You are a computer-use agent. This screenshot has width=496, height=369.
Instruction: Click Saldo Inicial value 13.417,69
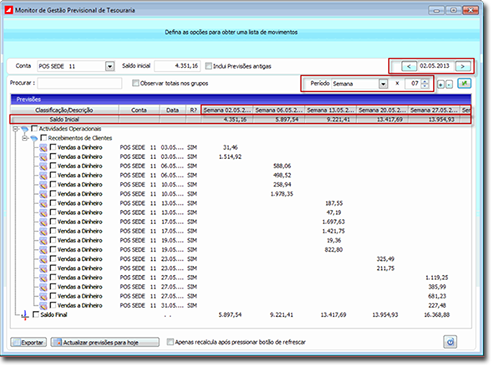point(390,119)
